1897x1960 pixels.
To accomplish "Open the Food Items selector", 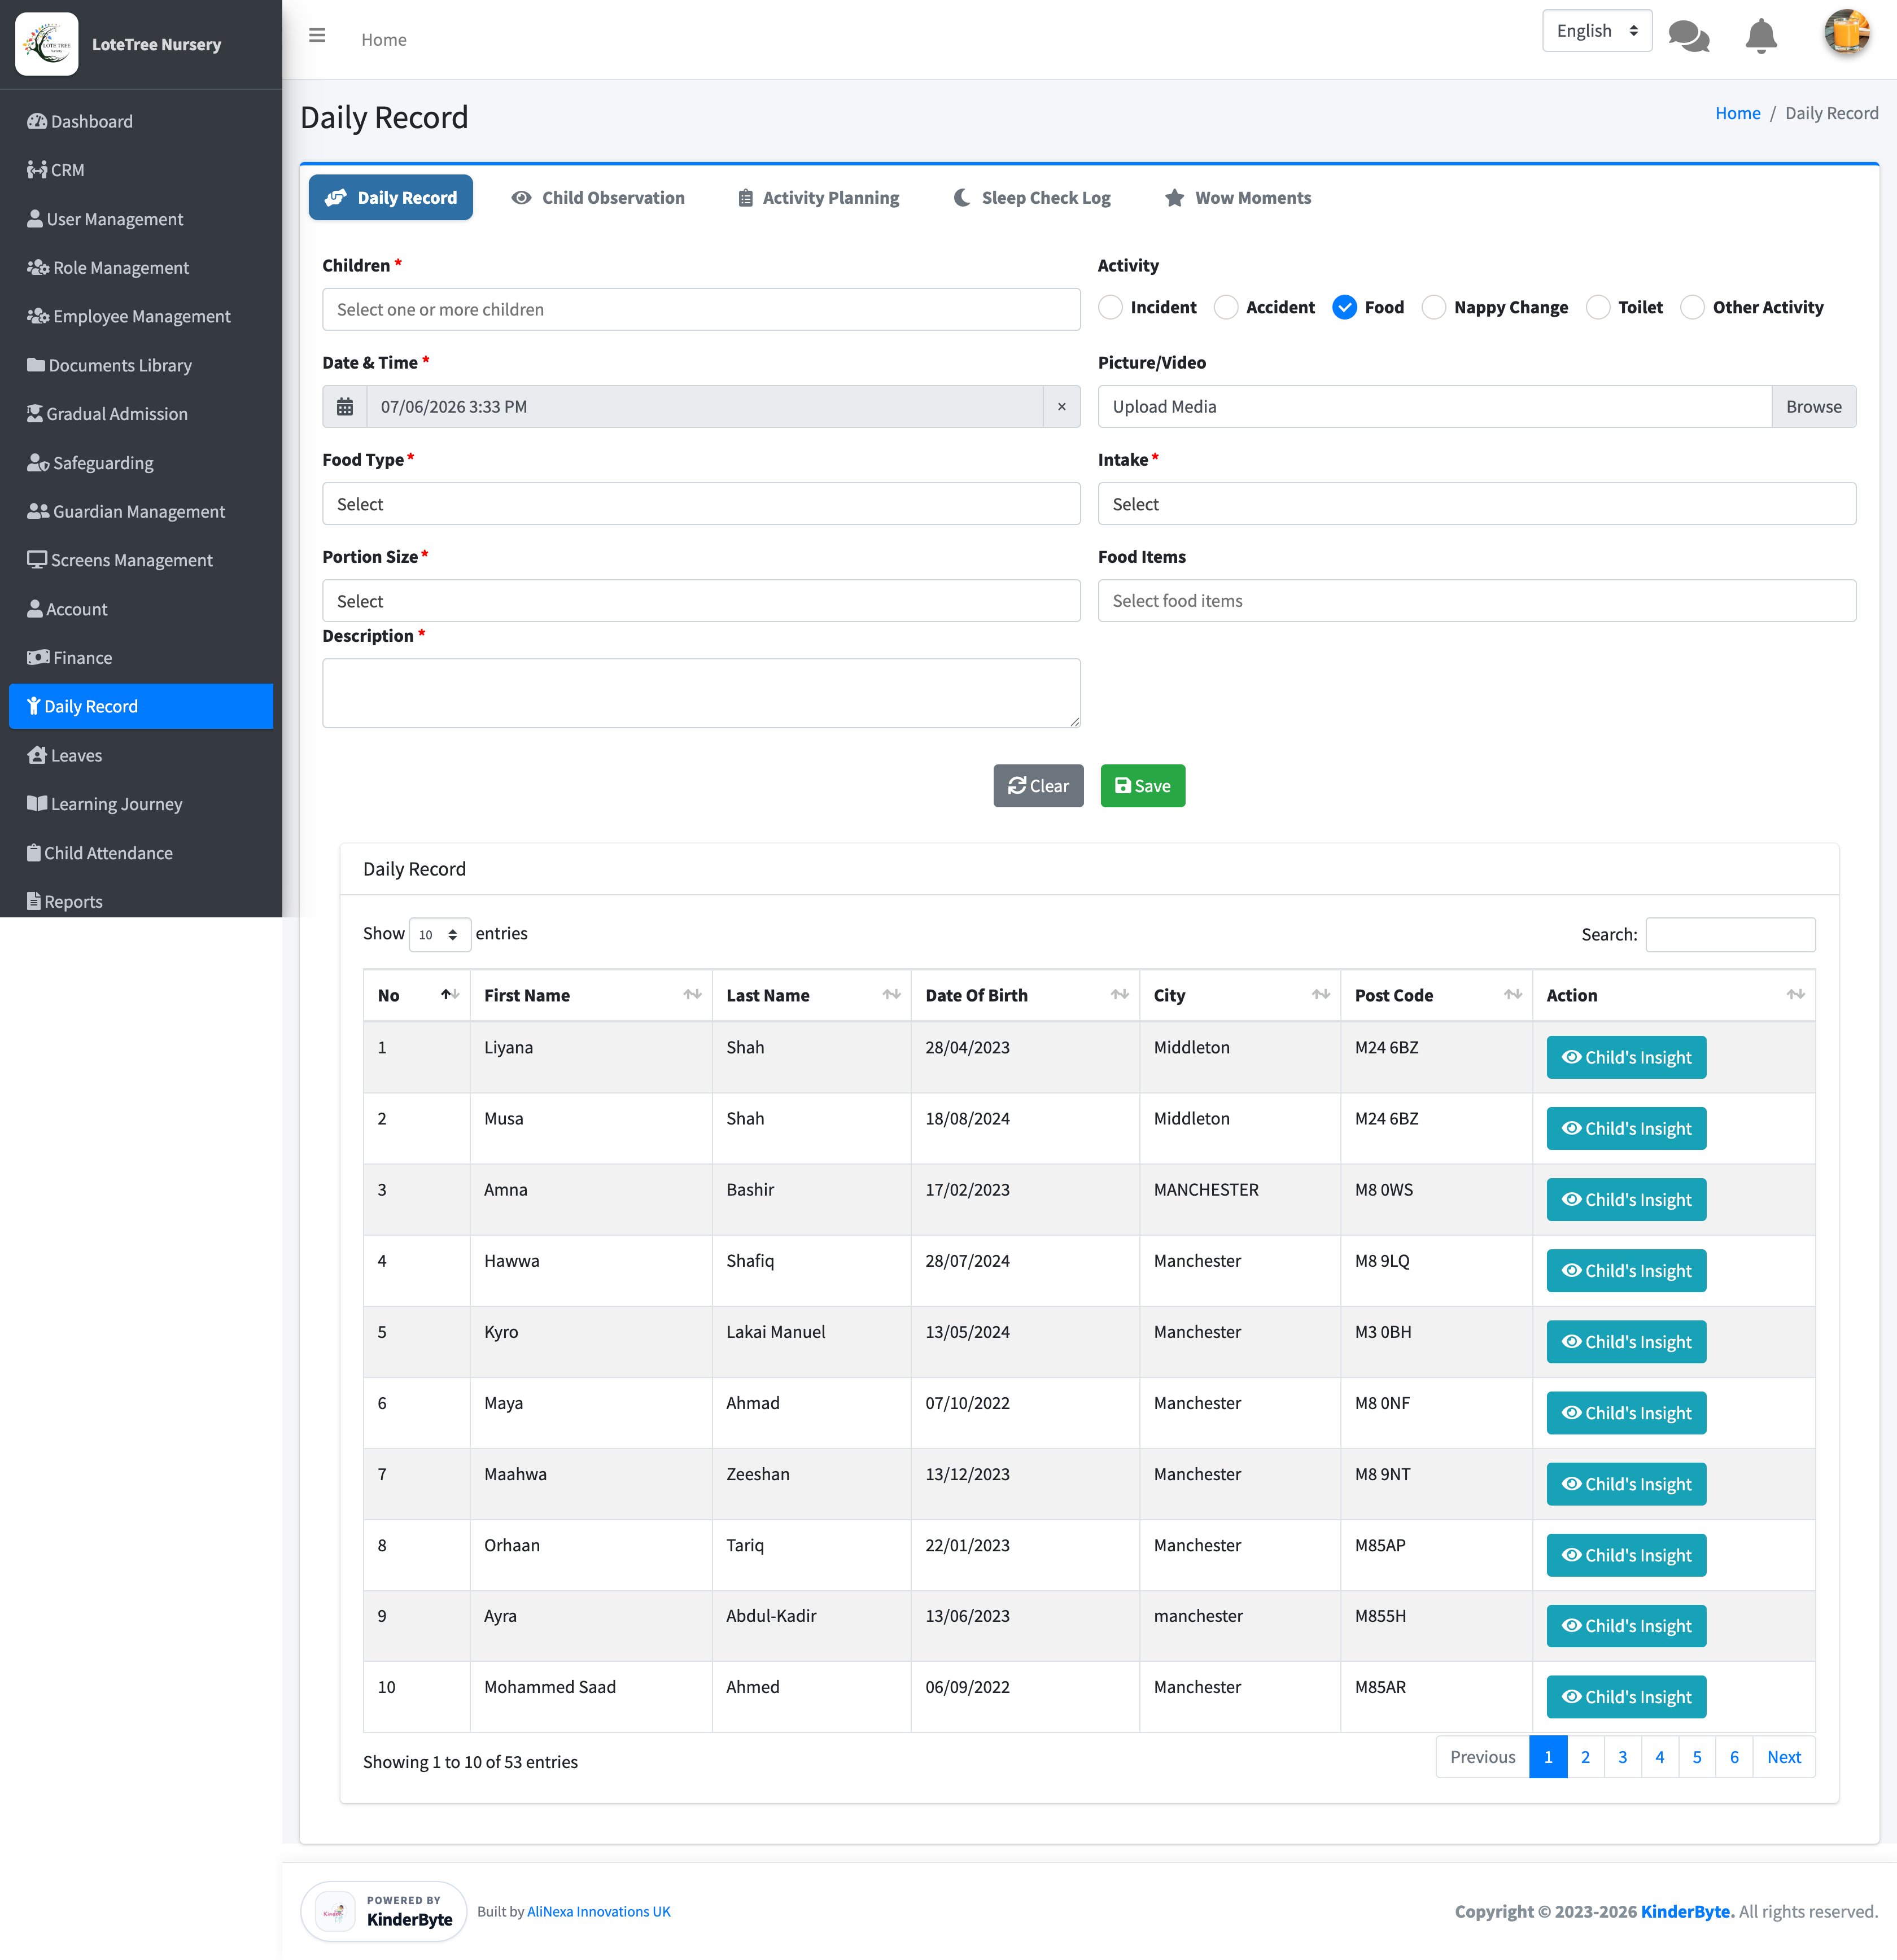I will click(1476, 601).
